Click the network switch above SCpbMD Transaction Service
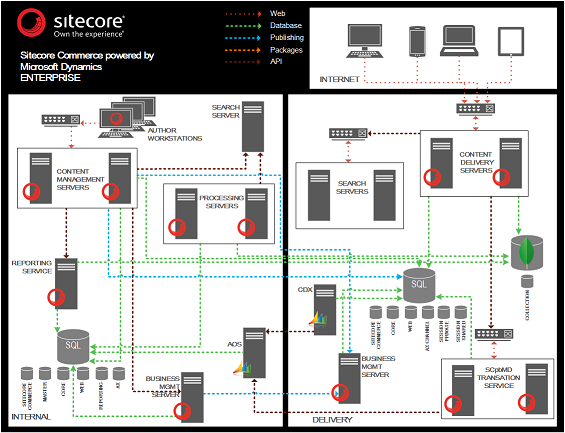The image size is (565, 433). click(x=494, y=334)
